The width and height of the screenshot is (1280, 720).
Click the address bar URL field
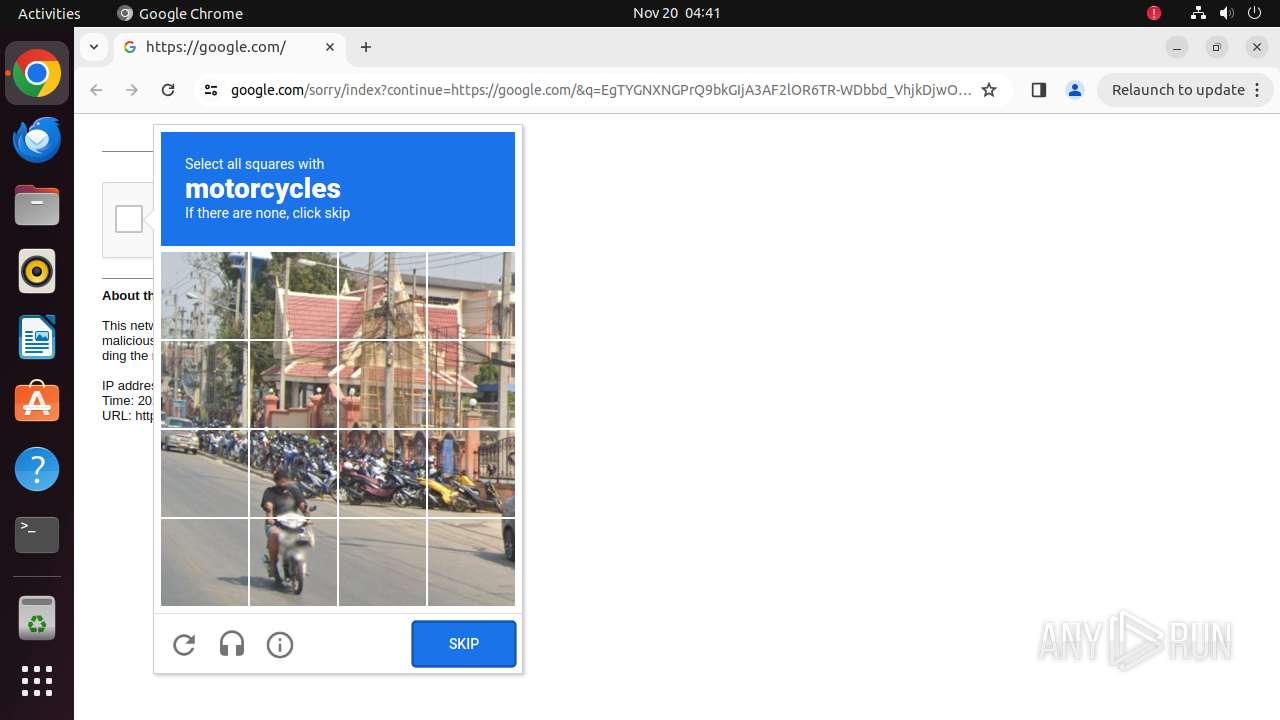pos(601,90)
